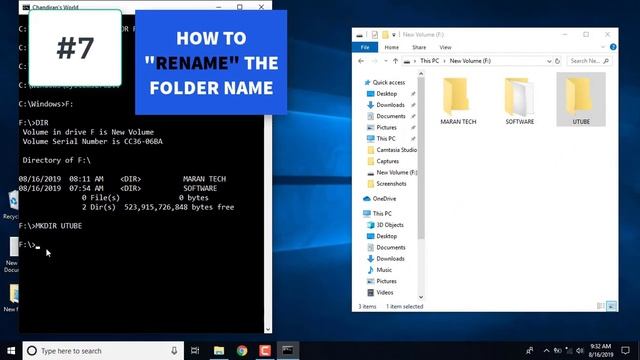Open the People icon in taskbar
This screenshot has height=360, width=640.
pos(530,351)
